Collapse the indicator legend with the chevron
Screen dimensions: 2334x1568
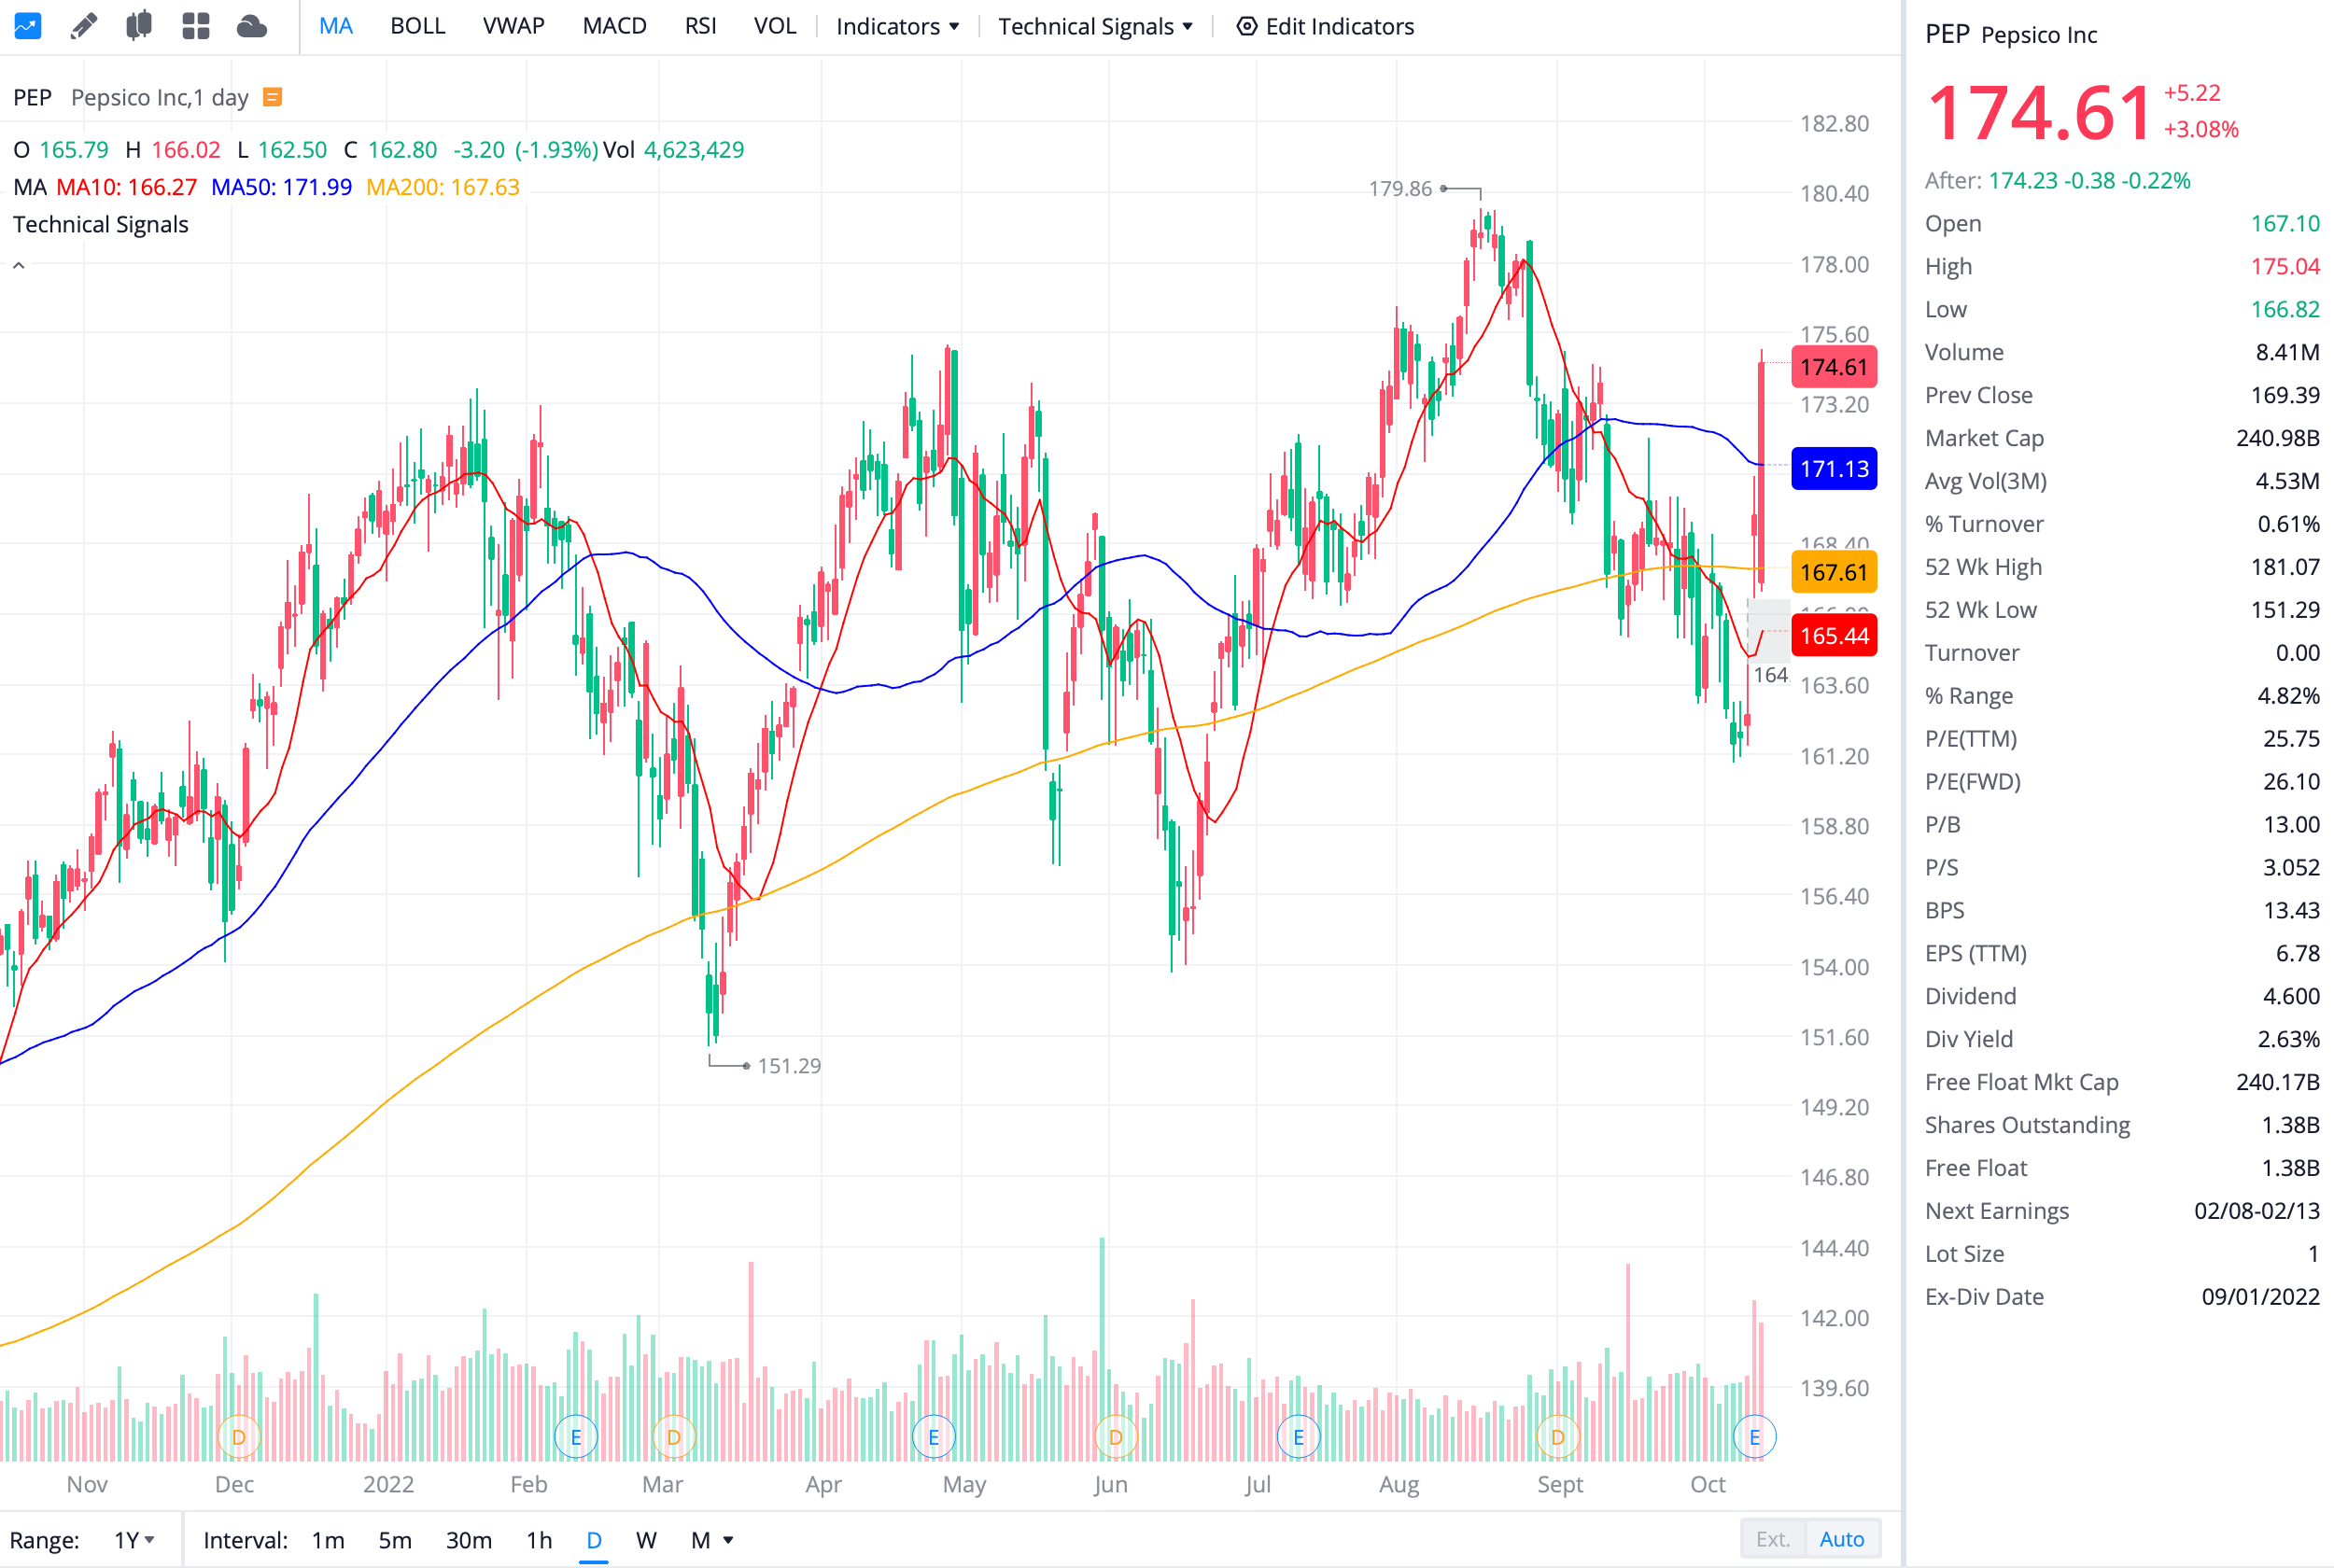18,266
